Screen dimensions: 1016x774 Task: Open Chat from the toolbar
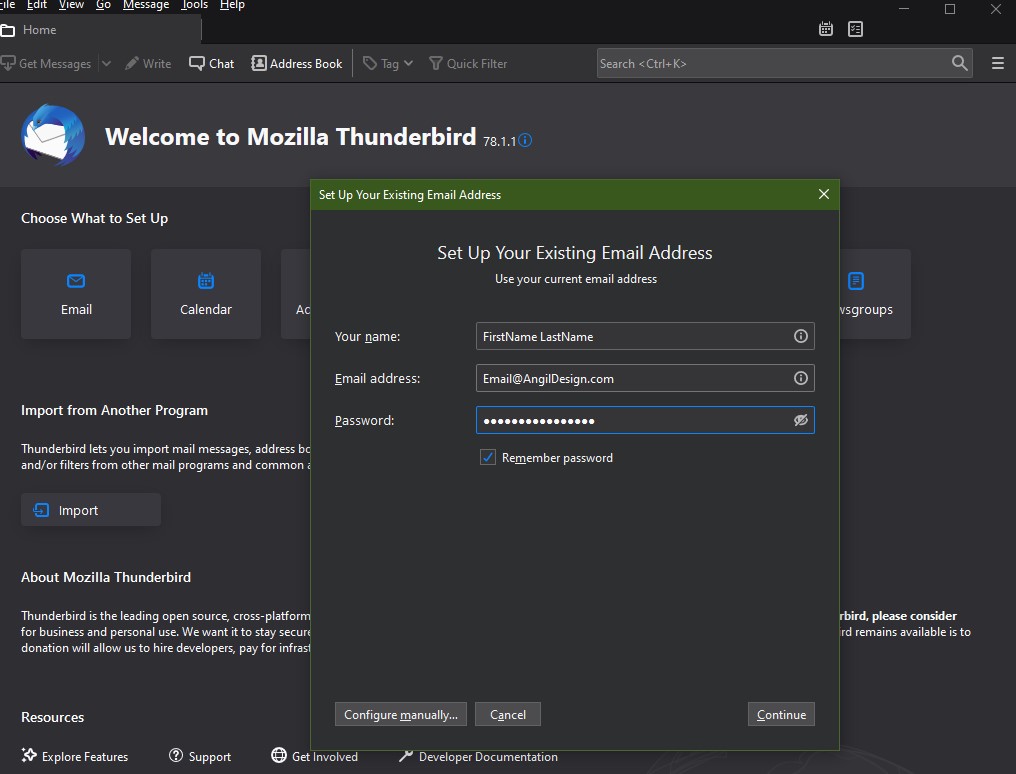click(211, 63)
